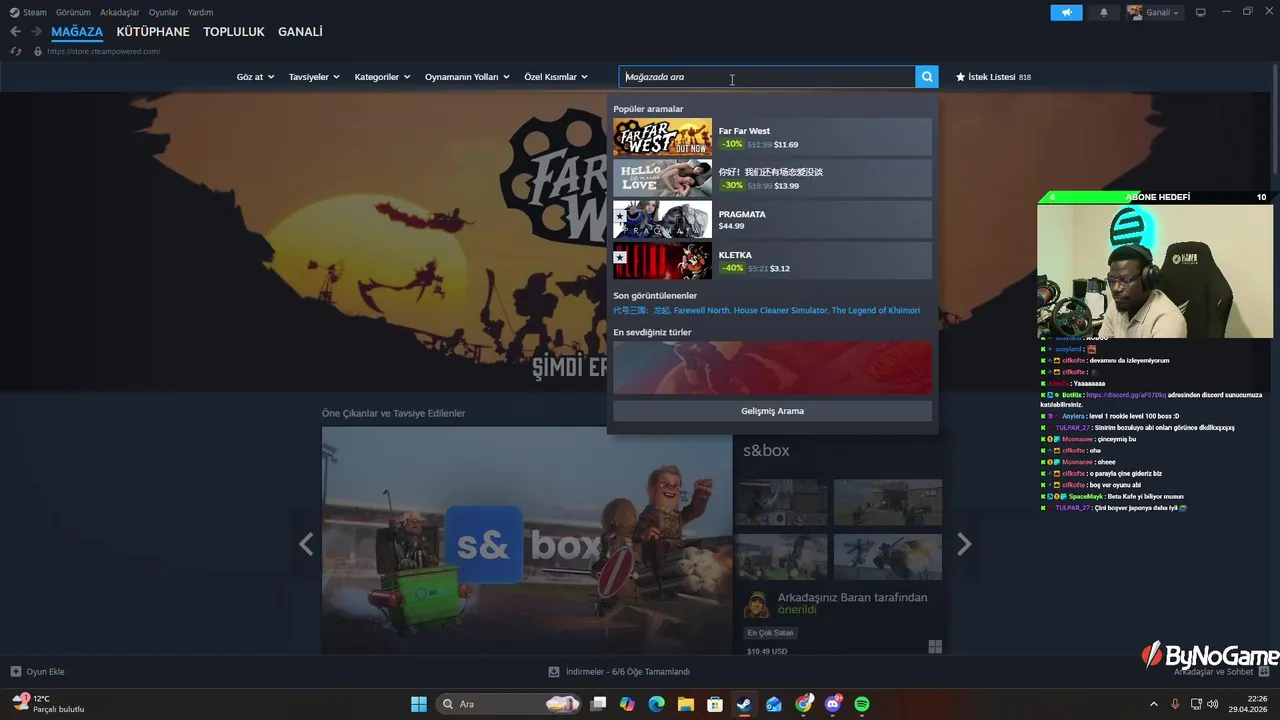This screenshot has width=1280, height=720.
Task: Click the En Çok Satan tag
Action: (770, 632)
